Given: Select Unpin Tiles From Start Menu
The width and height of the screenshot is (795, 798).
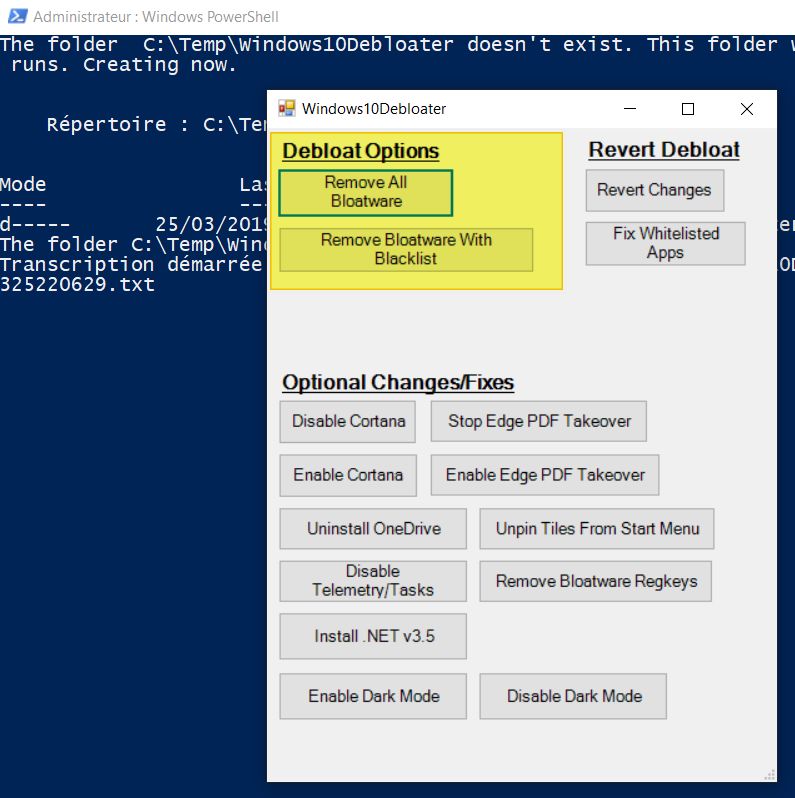Looking at the screenshot, I should (597, 528).
